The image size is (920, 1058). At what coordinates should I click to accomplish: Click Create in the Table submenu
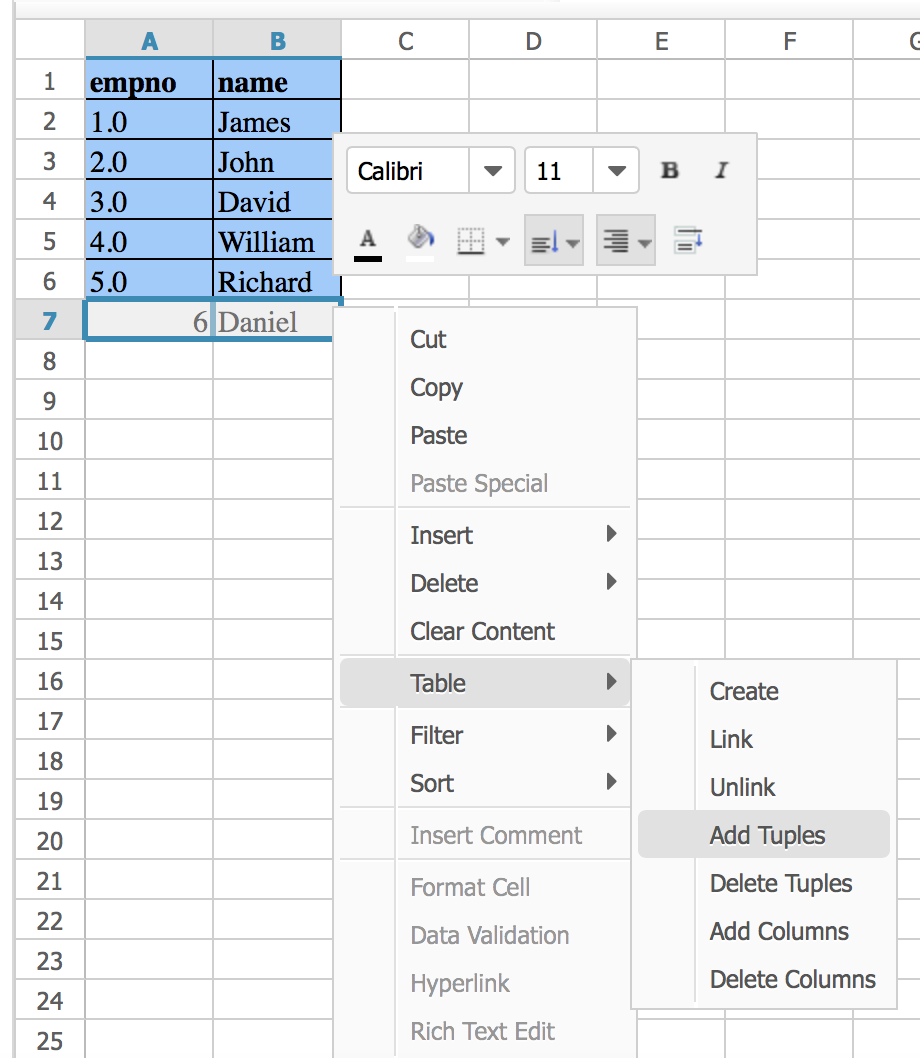click(743, 691)
